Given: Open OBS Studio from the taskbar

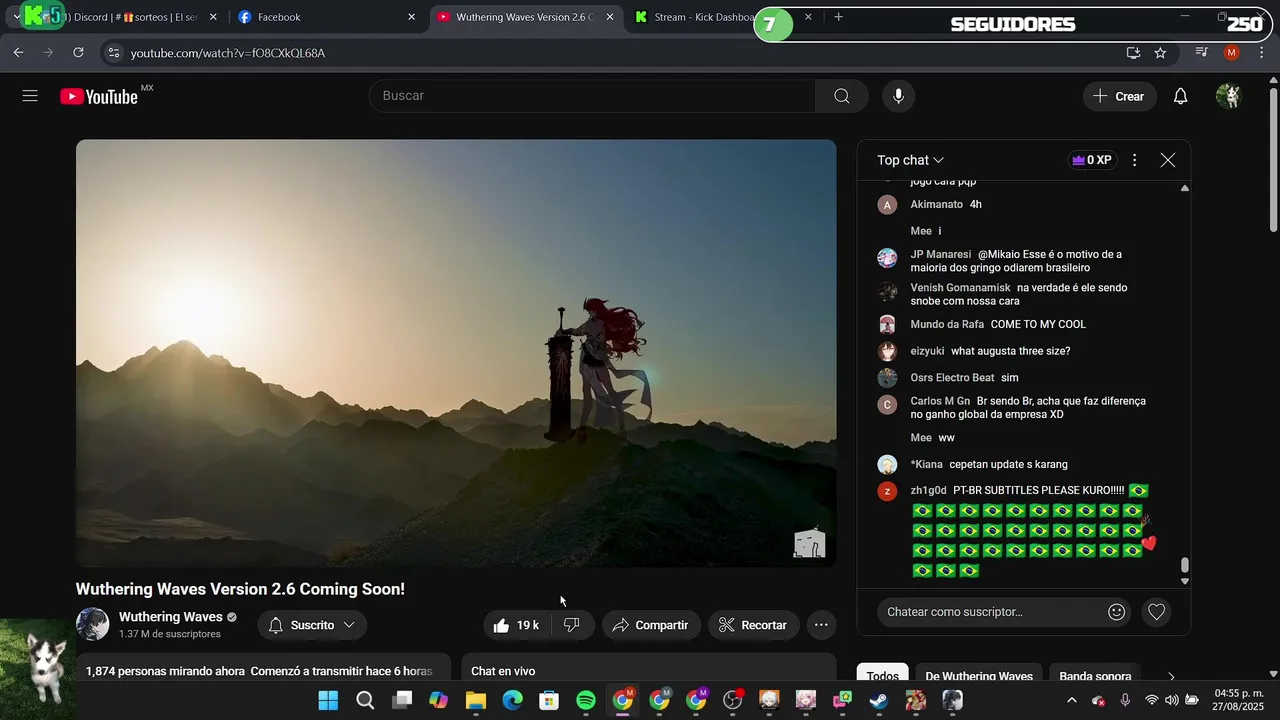Looking at the screenshot, I should coord(732,700).
